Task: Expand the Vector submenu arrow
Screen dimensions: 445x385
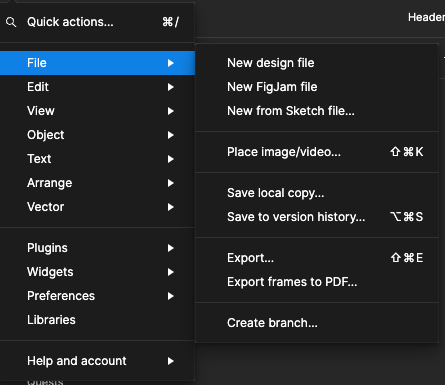Action: click(x=171, y=207)
